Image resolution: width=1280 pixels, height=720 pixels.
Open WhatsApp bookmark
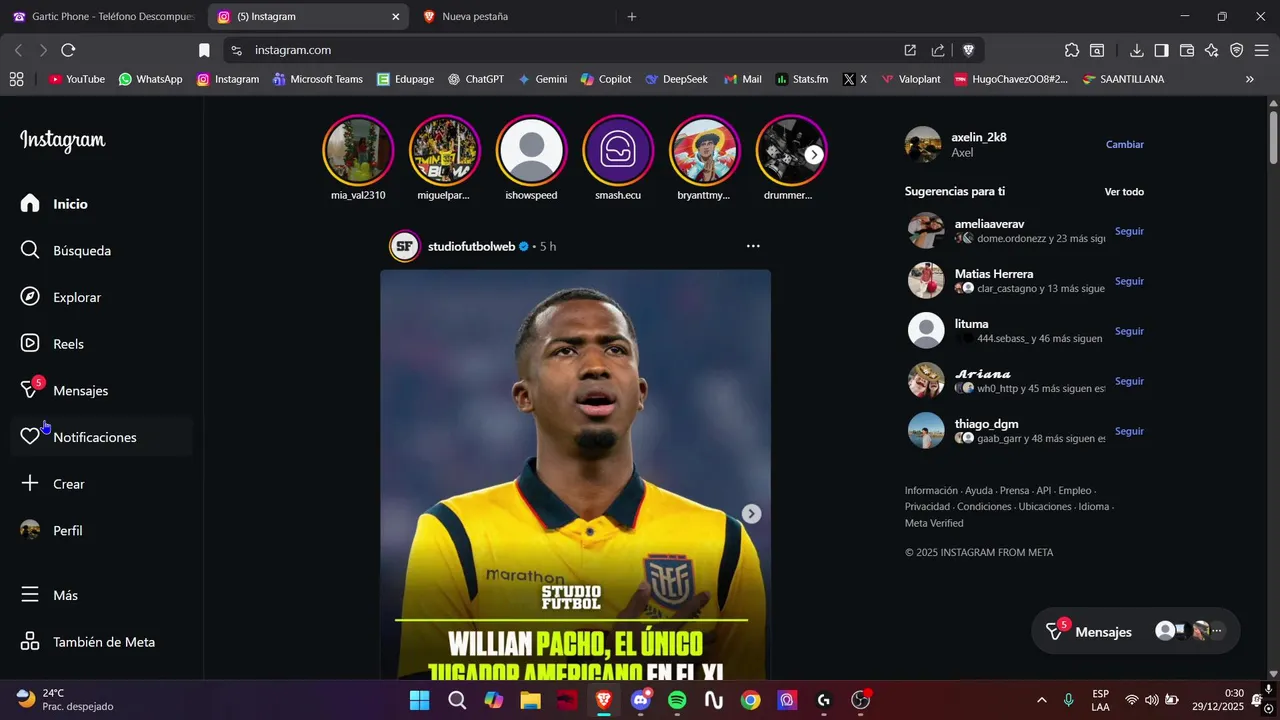point(151,79)
